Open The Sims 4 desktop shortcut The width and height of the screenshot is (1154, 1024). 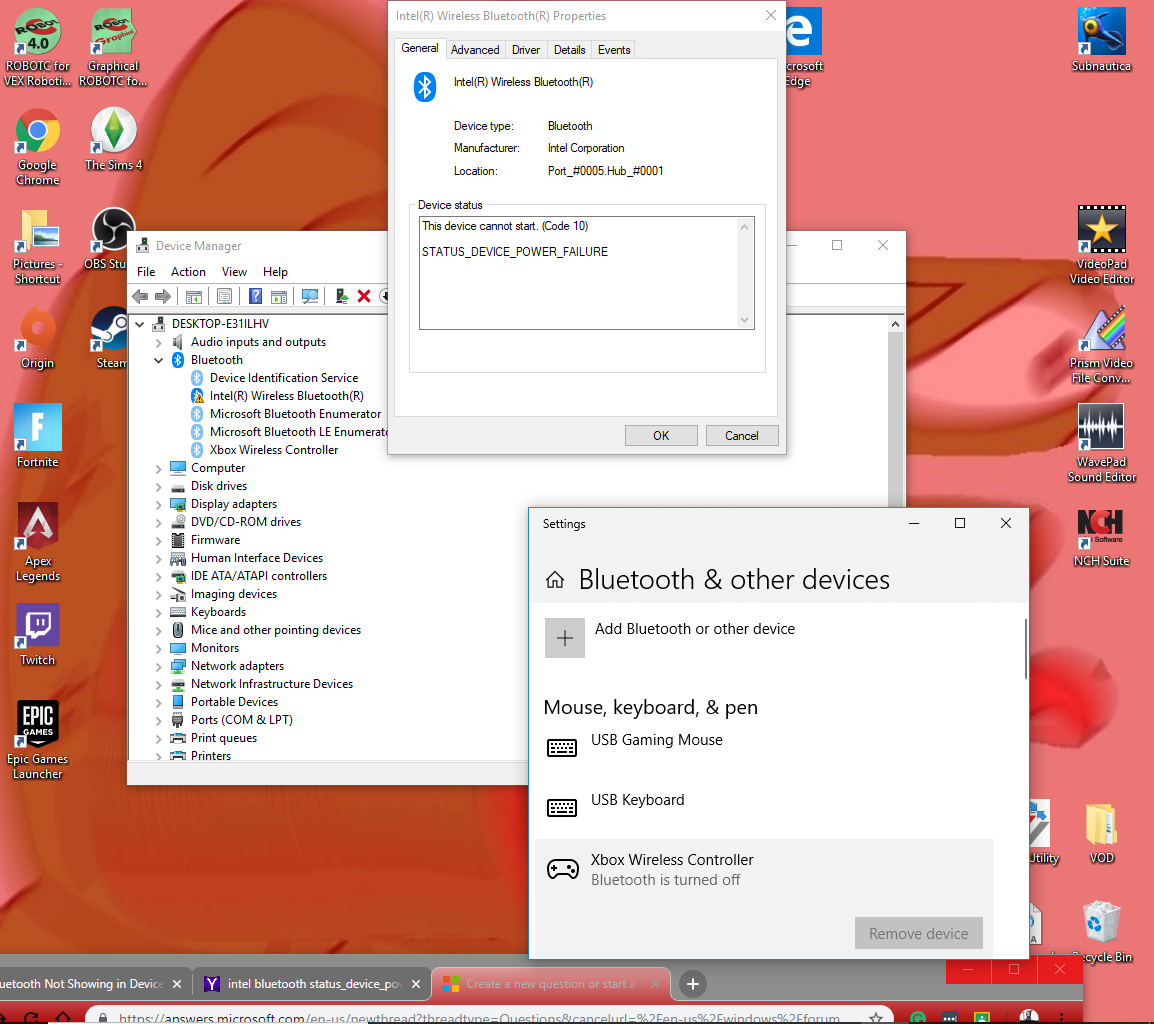tap(113, 140)
